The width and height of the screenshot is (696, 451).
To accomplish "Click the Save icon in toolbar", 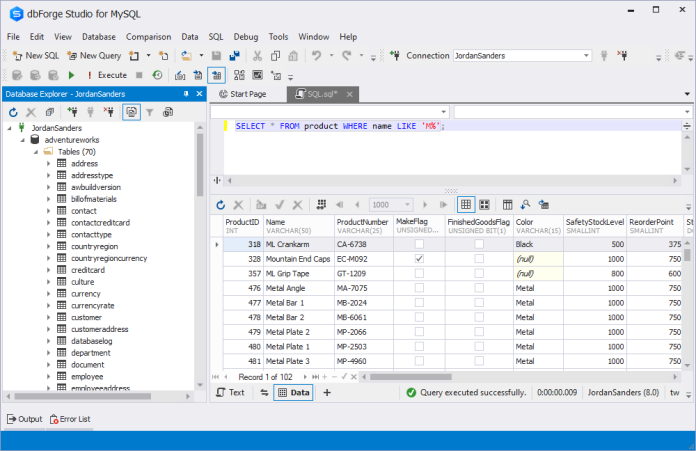I will click(216, 56).
